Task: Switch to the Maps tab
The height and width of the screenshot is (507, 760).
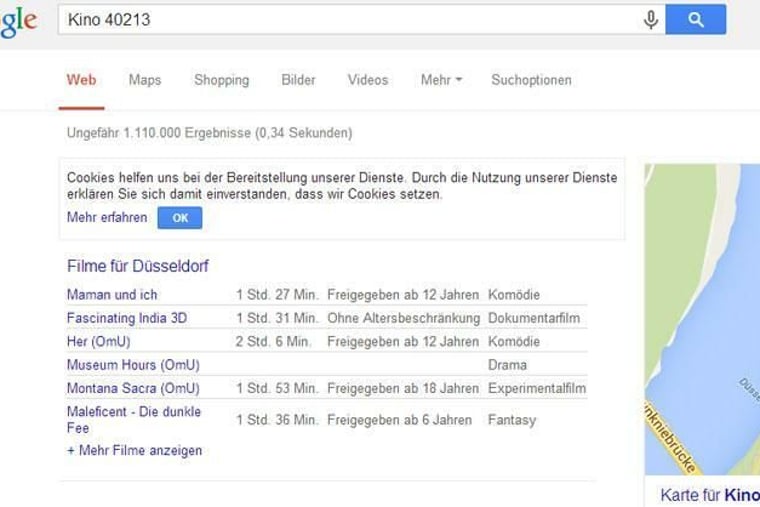Action: [x=144, y=80]
